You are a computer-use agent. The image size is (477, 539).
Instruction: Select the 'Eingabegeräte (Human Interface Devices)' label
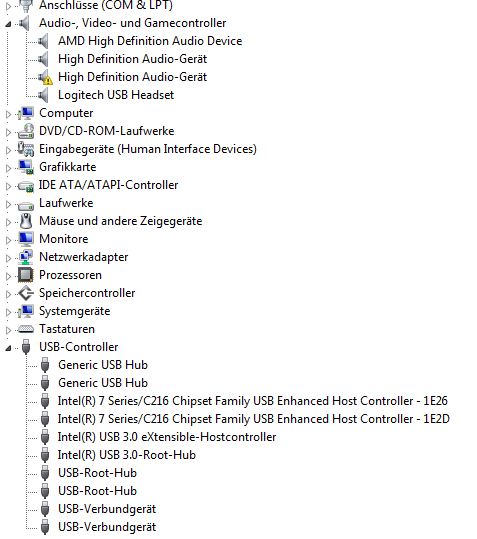148,149
